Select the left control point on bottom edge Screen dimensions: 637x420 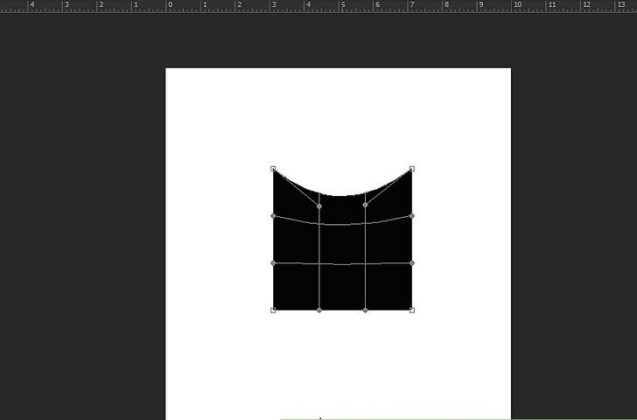(x=319, y=310)
